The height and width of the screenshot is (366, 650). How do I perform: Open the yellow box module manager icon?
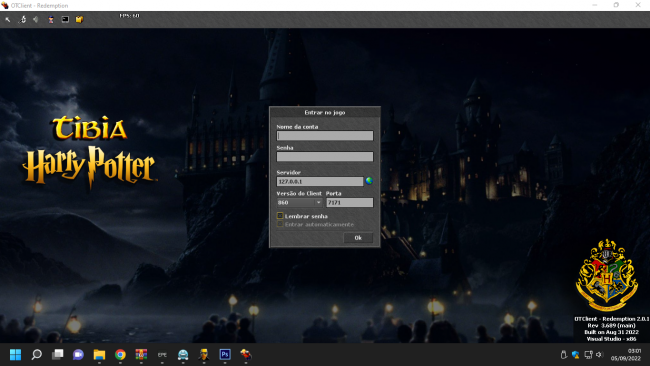click(x=79, y=19)
